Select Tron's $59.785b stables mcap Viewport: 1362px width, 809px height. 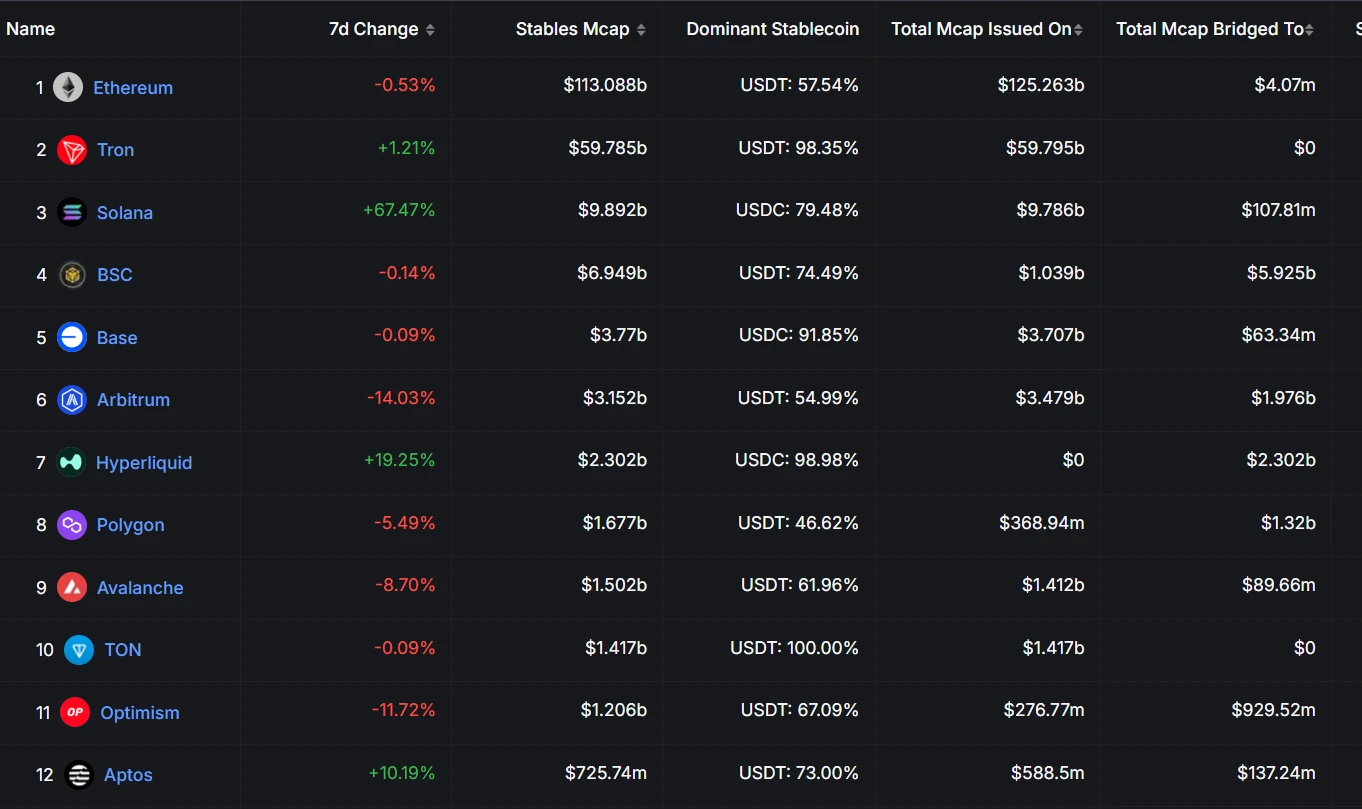(608, 148)
